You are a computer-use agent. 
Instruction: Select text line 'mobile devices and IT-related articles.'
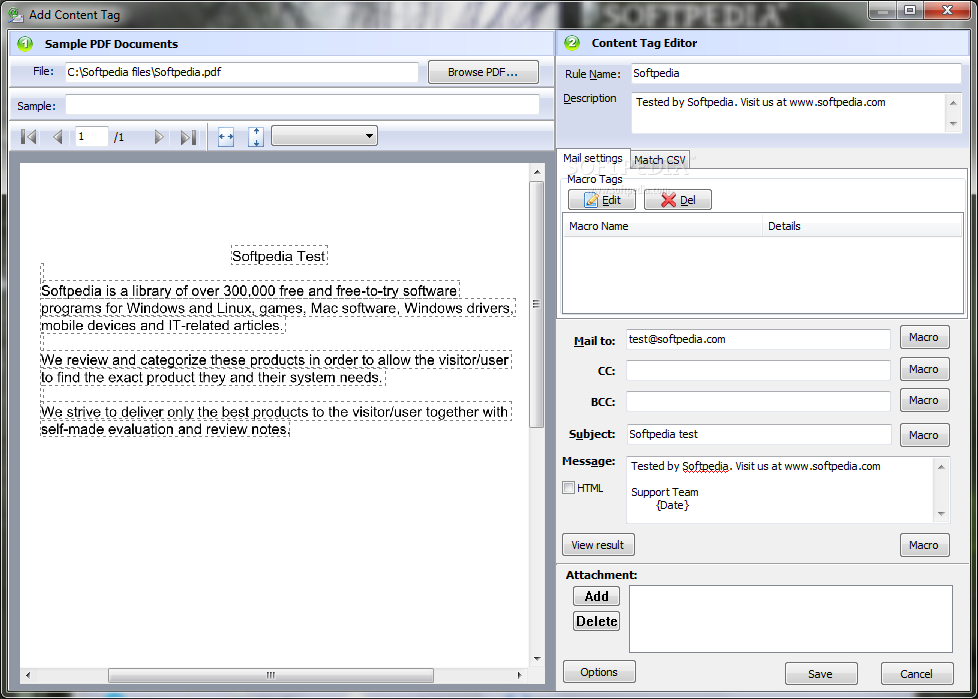click(x=162, y=325)
